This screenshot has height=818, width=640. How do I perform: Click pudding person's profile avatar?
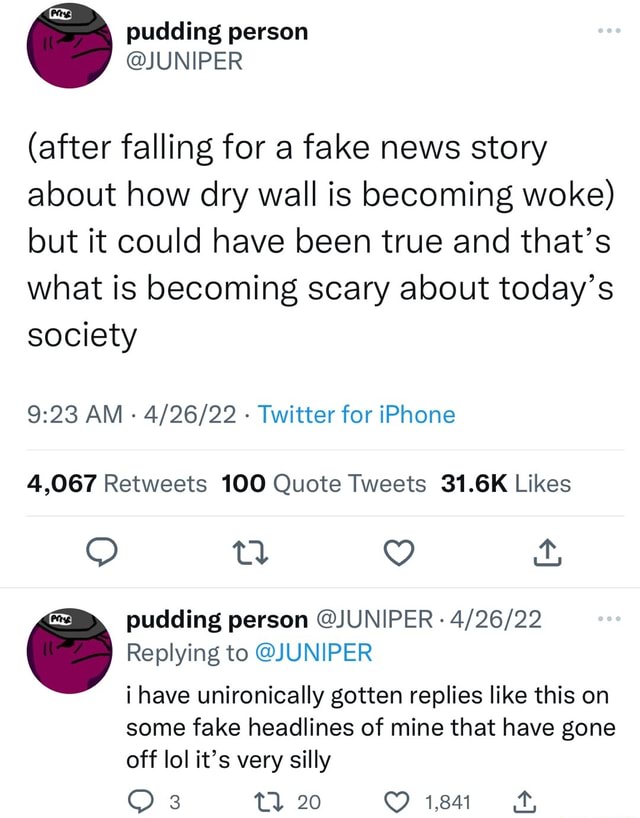(x=68, y=47)
